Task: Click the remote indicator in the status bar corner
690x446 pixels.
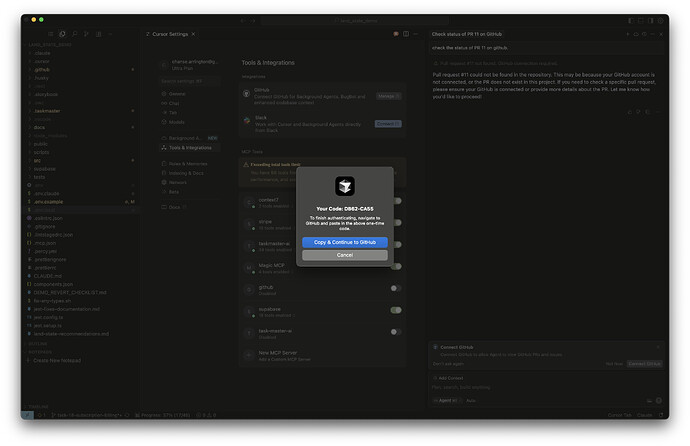Action: click(27, 415)
